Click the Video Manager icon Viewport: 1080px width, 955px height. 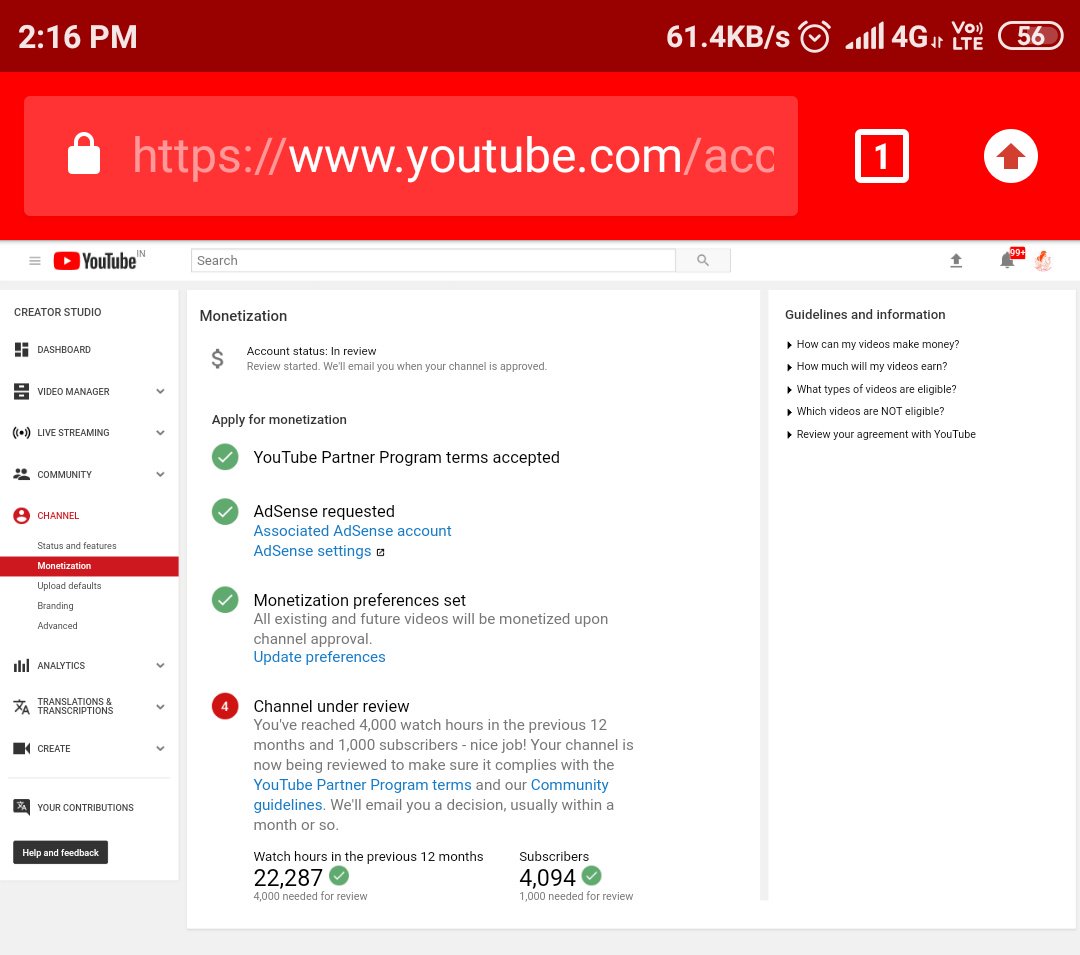coord(21,391)
